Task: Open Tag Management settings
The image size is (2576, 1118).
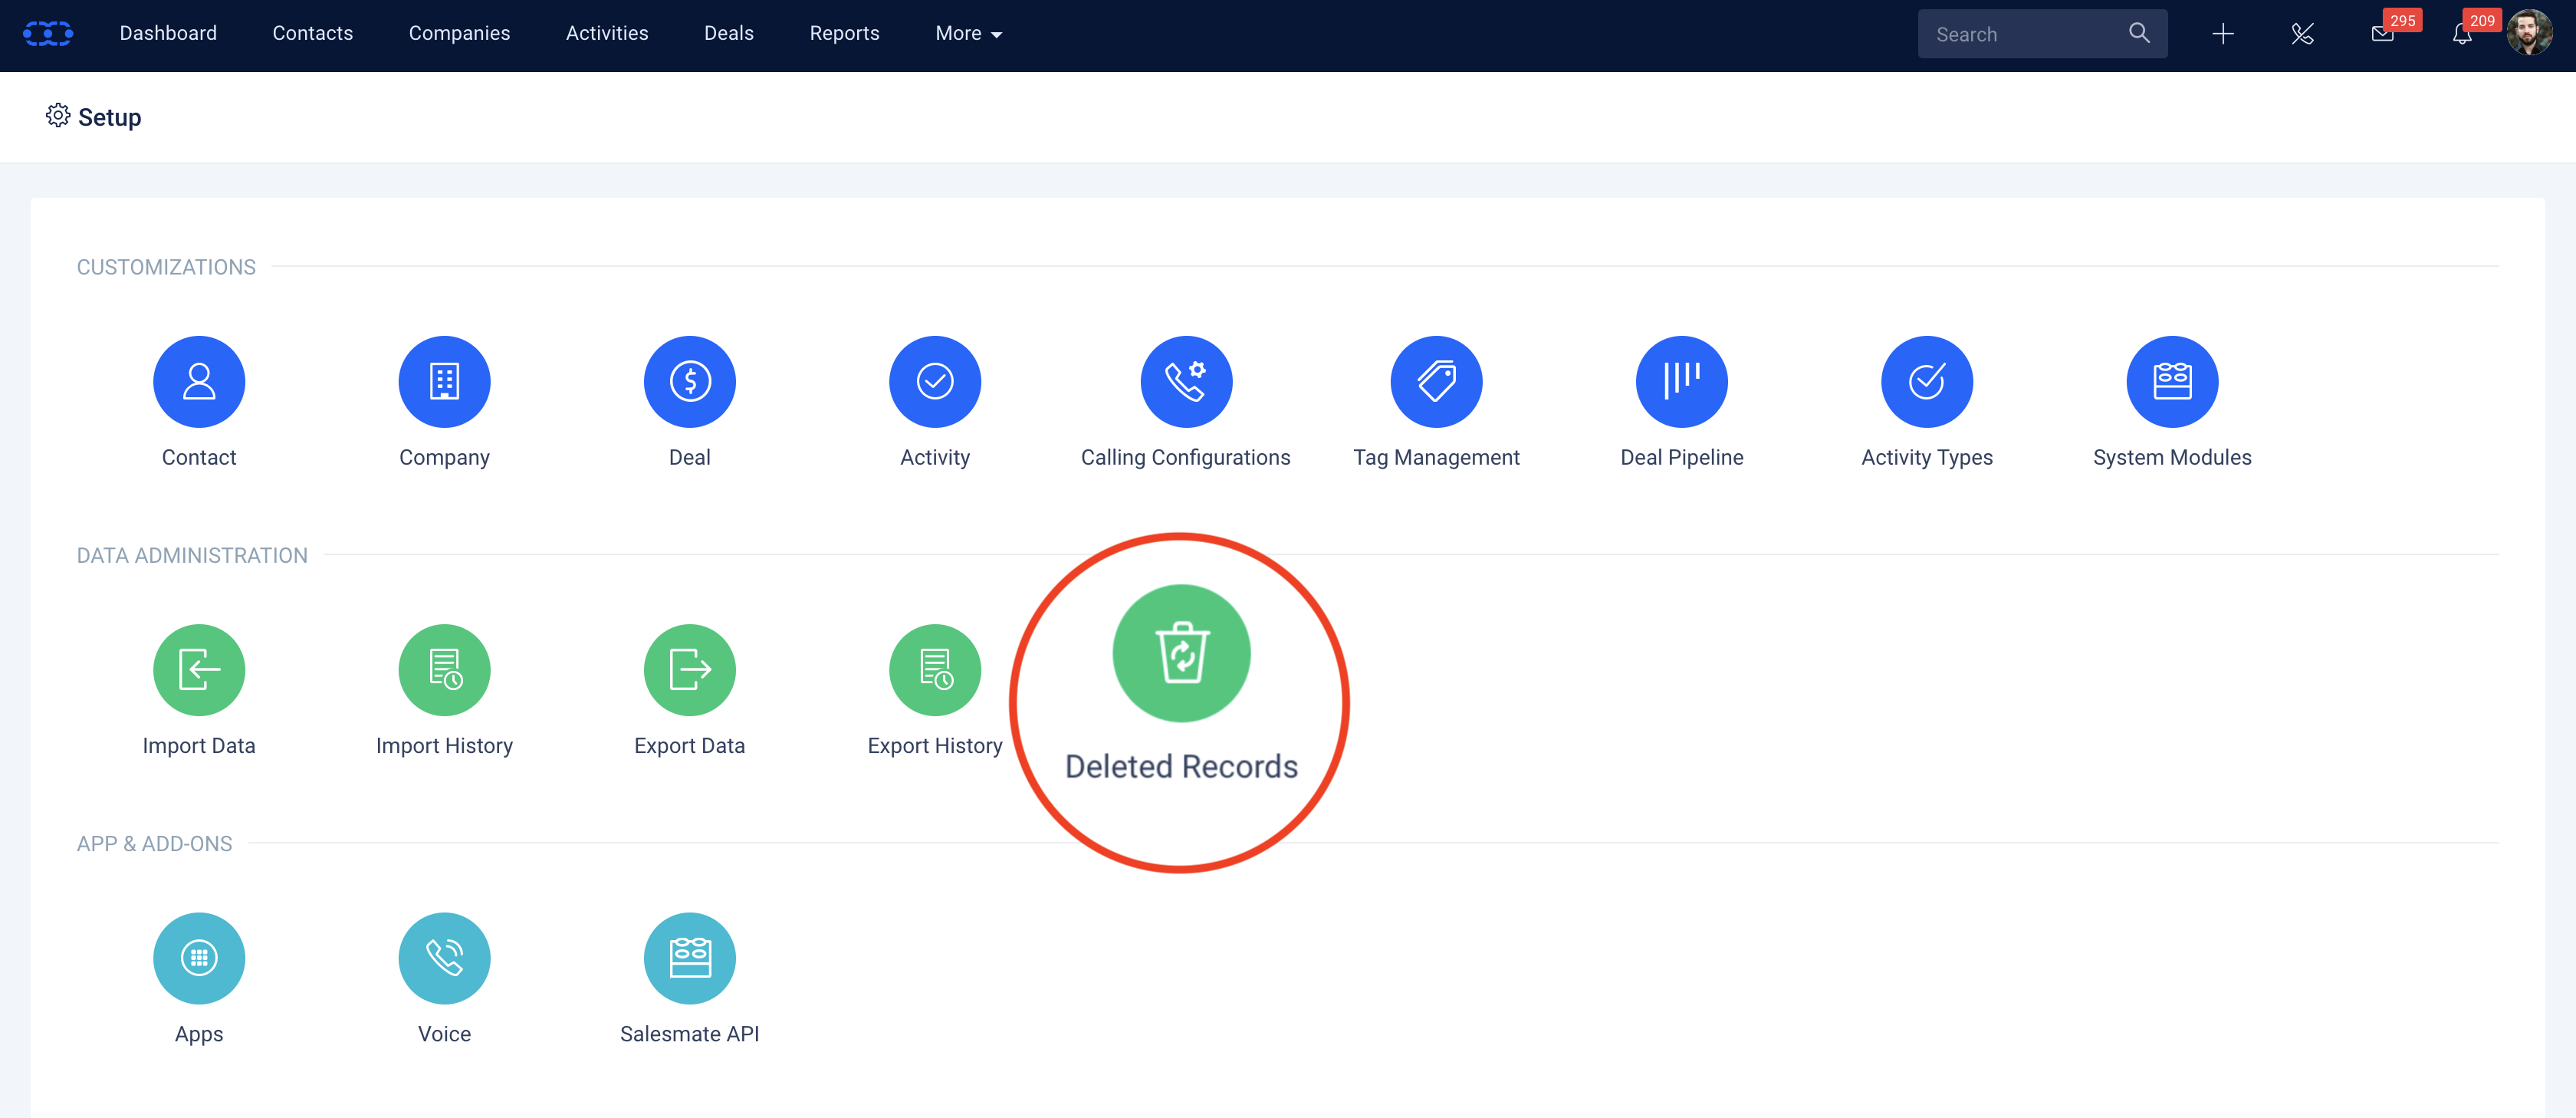Action: pos(1435,381)
